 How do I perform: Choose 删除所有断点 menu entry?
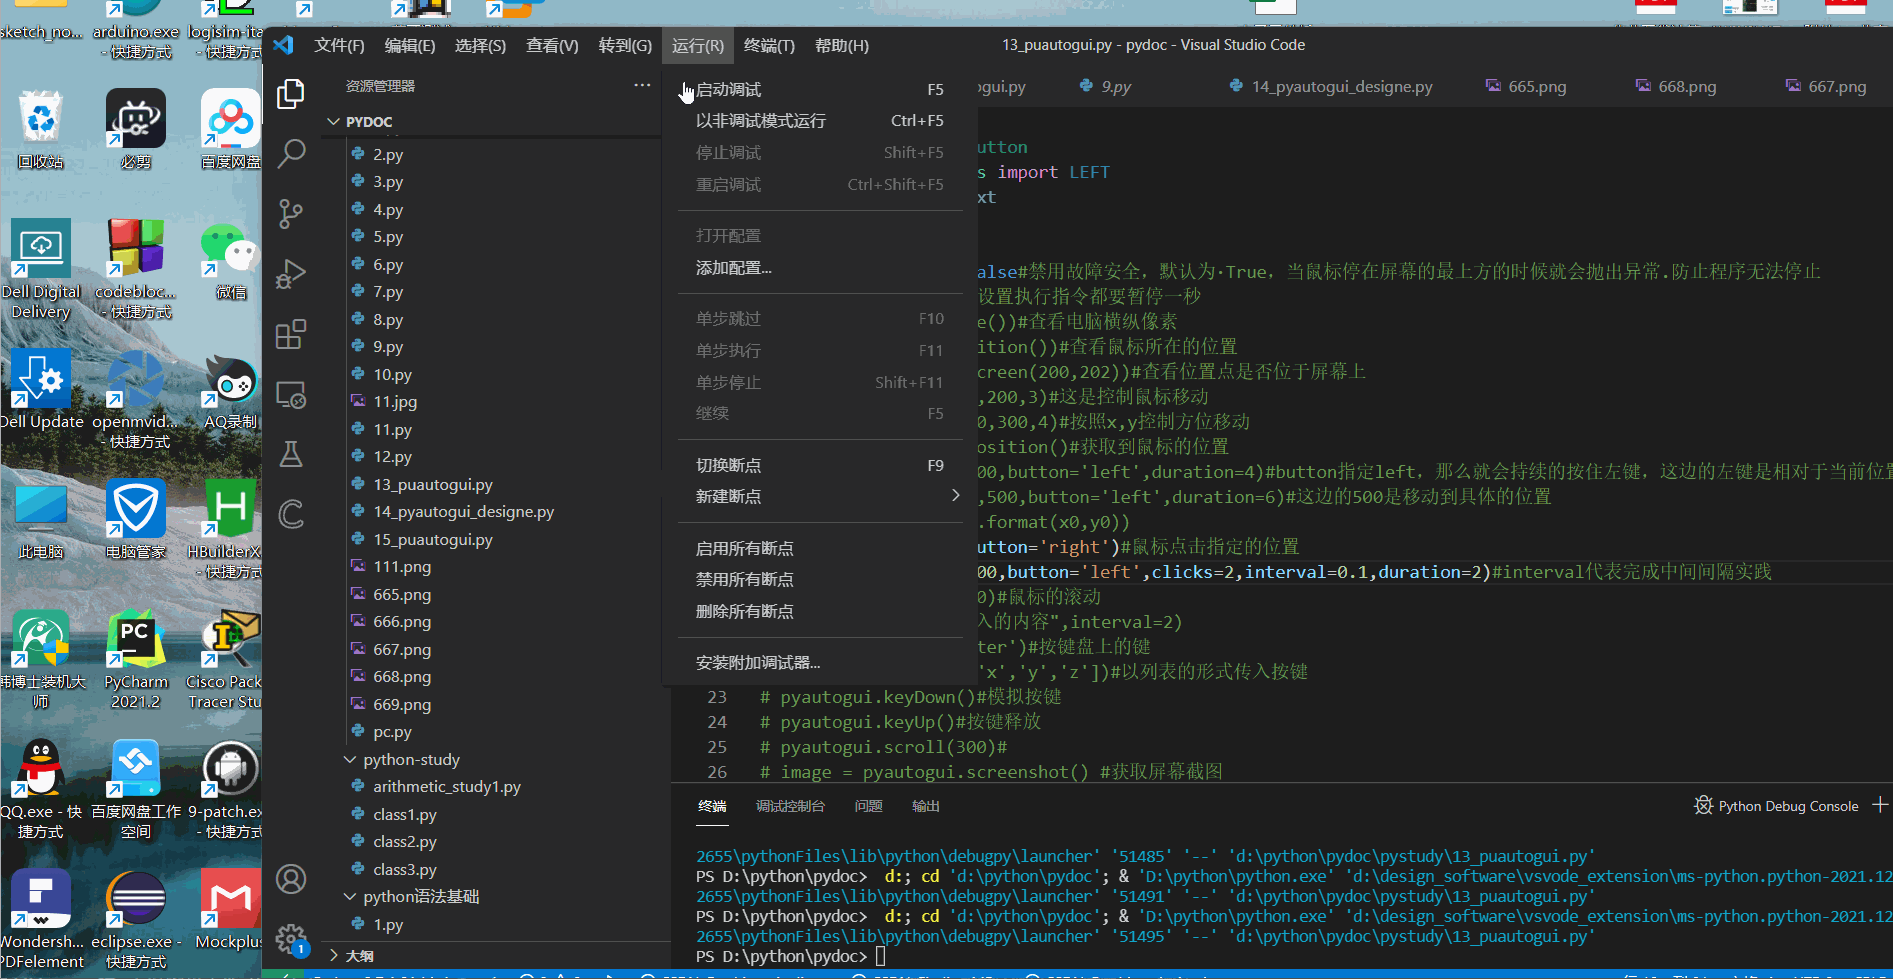click(820, 612)
